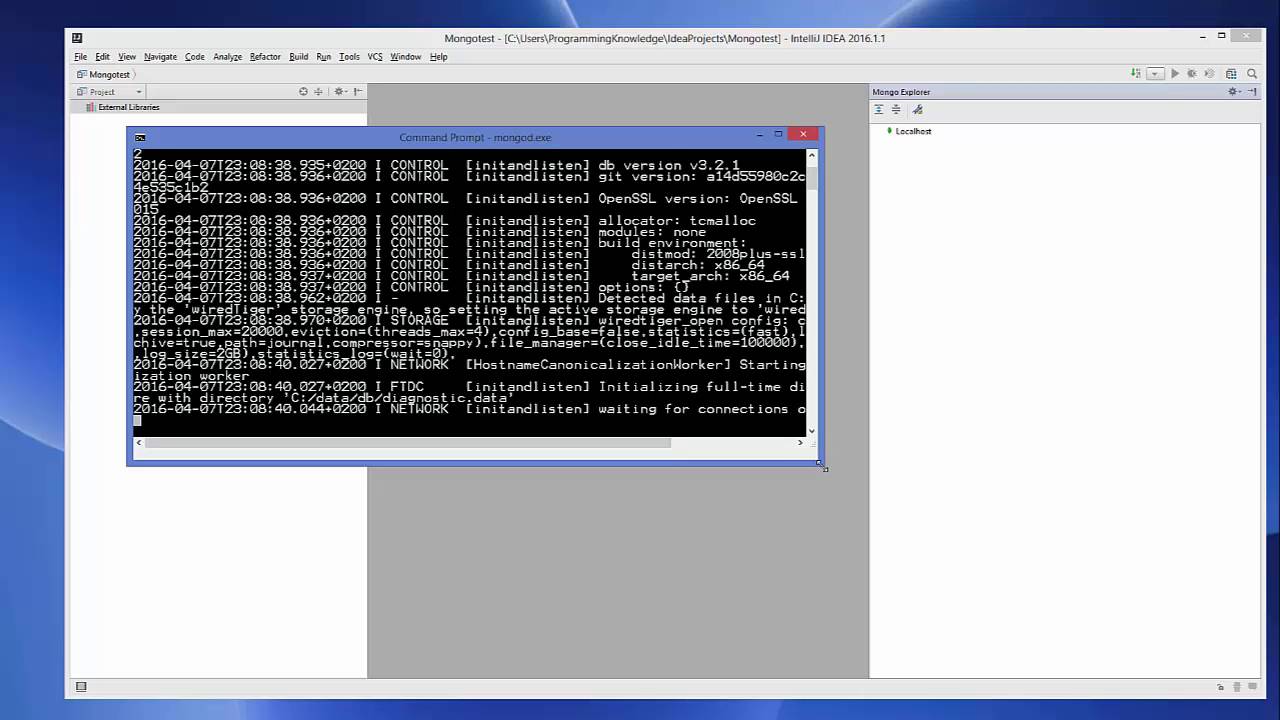Screen dimensions: 1280x720
Task: Click the Mongotest breadcrumb in navigation bar
Action: pos(104,75)
